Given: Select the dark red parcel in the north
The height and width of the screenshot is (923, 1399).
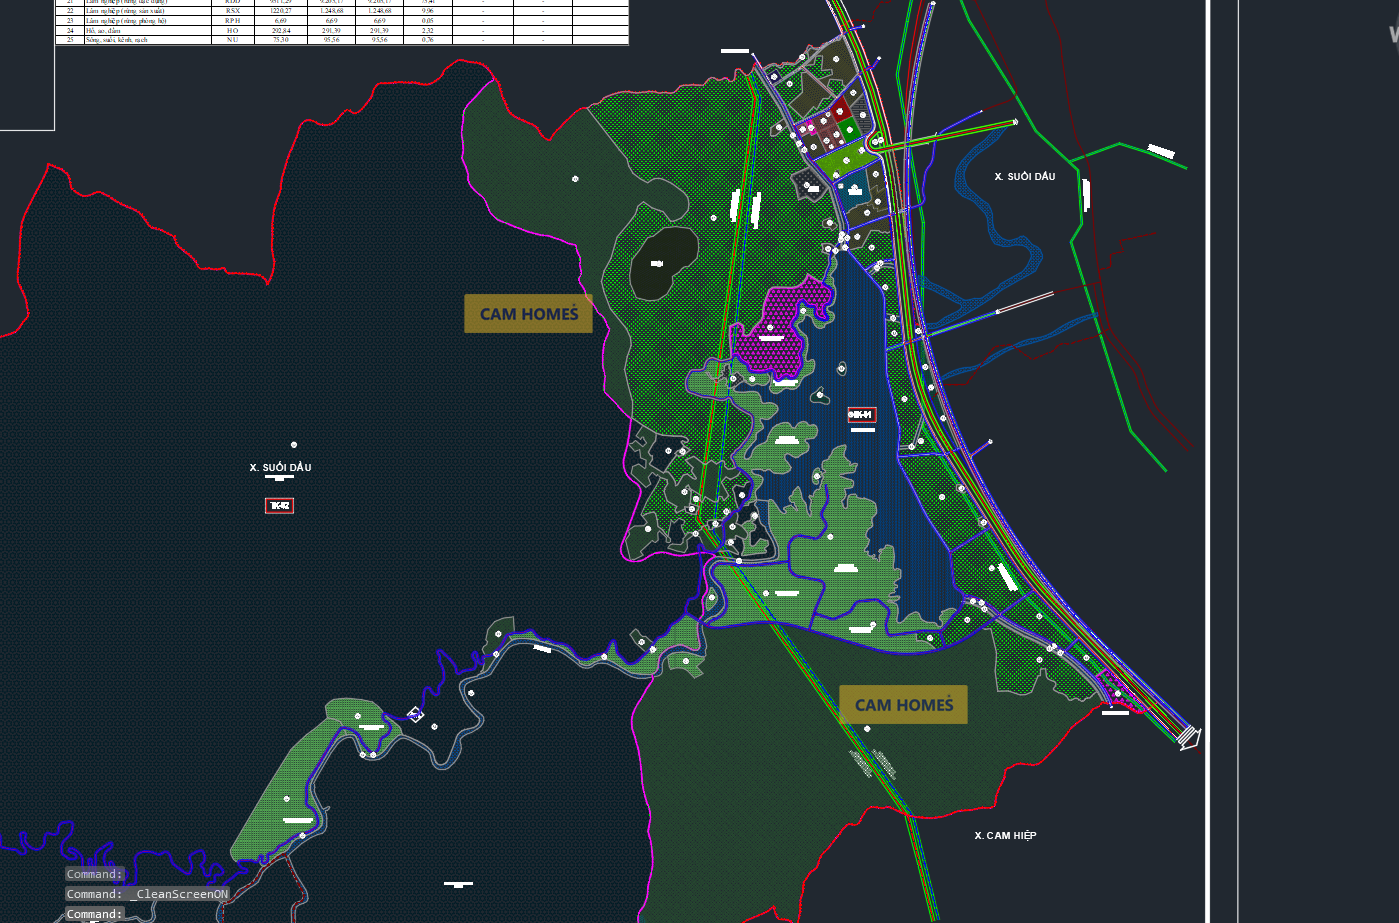Looking at the screenshot, I should point(841,109).
